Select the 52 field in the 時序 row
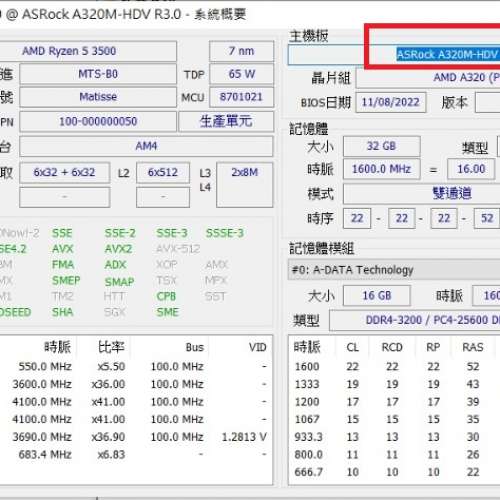The width and height of the screenshot is (500, 500). pyautogui.click(x=487, y=218)
